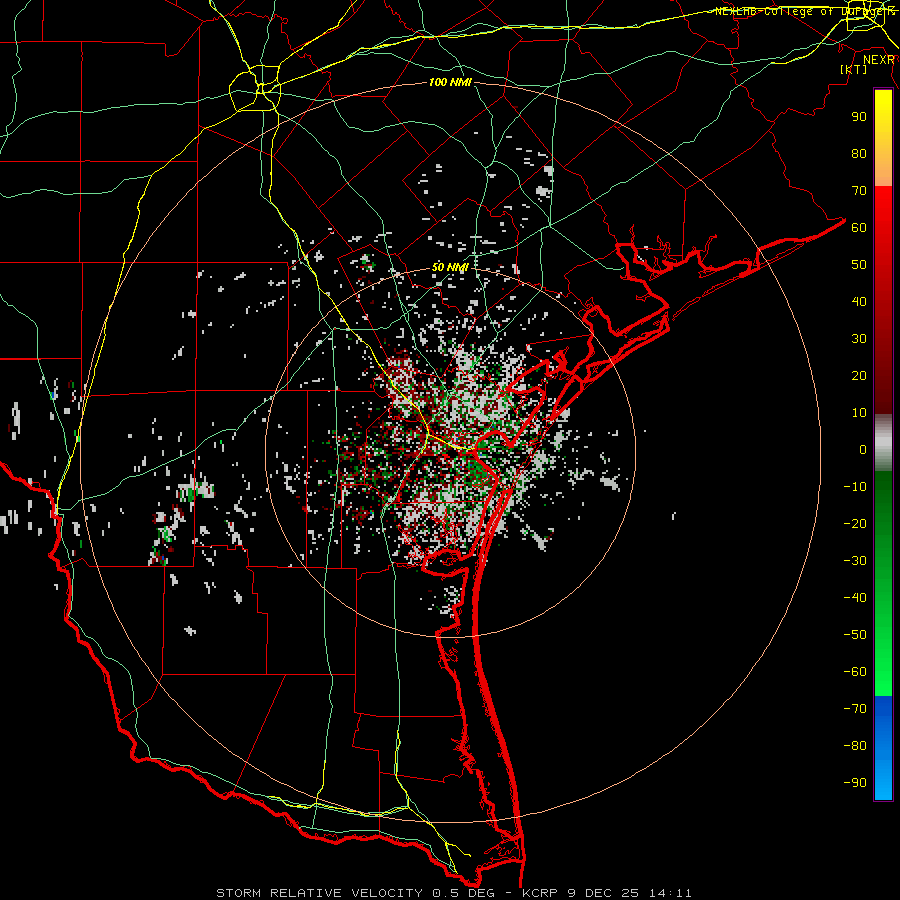Click the NEXLAB-College of DuPage credit text
Viewport: 900px width, 900px height.
click(804, 11)
